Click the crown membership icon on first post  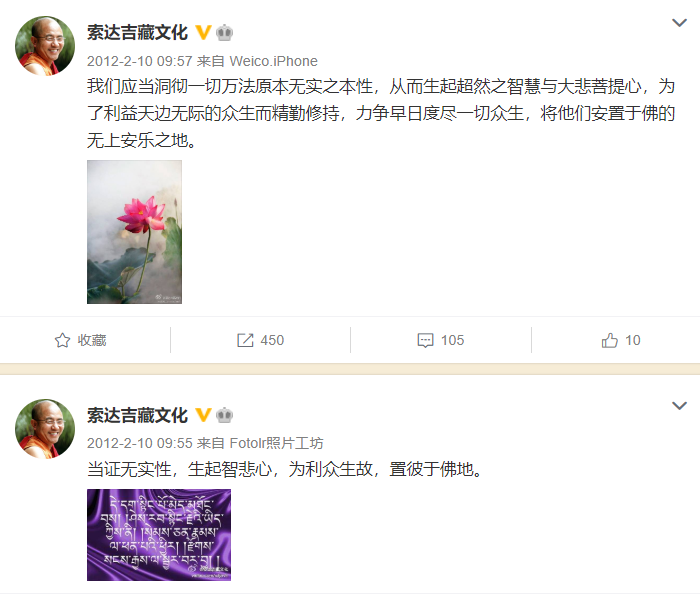coord(225,33)
